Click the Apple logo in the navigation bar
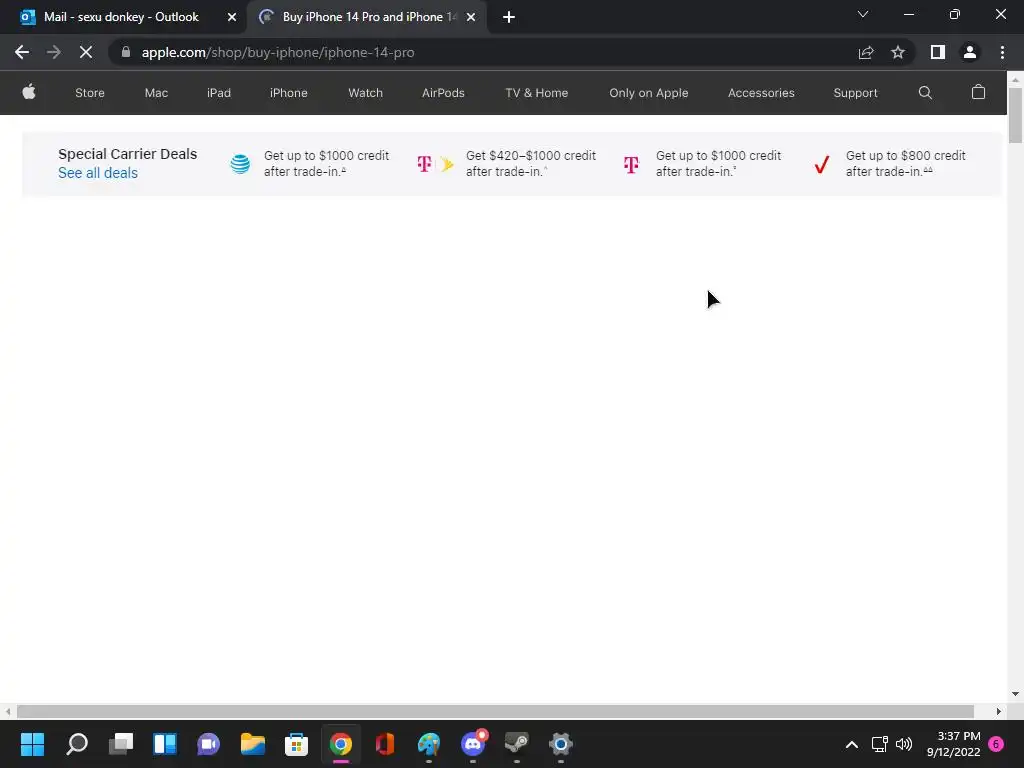Viewport: 1024px width, 768px height. tap(29, 92)
